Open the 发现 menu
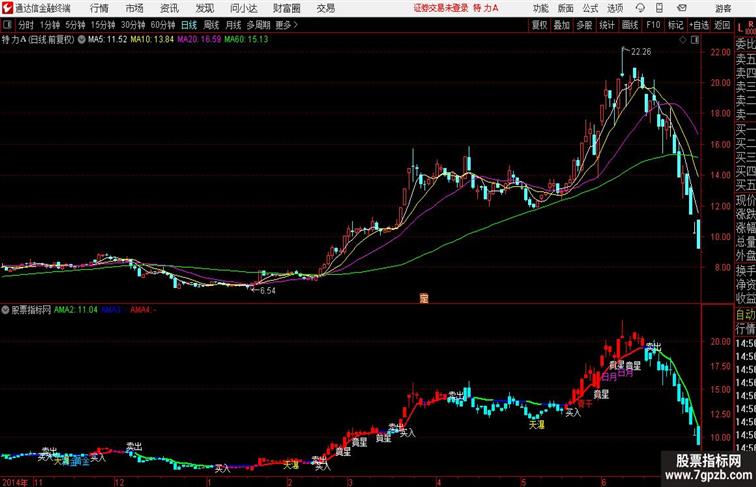 click(x=205, y=8)
